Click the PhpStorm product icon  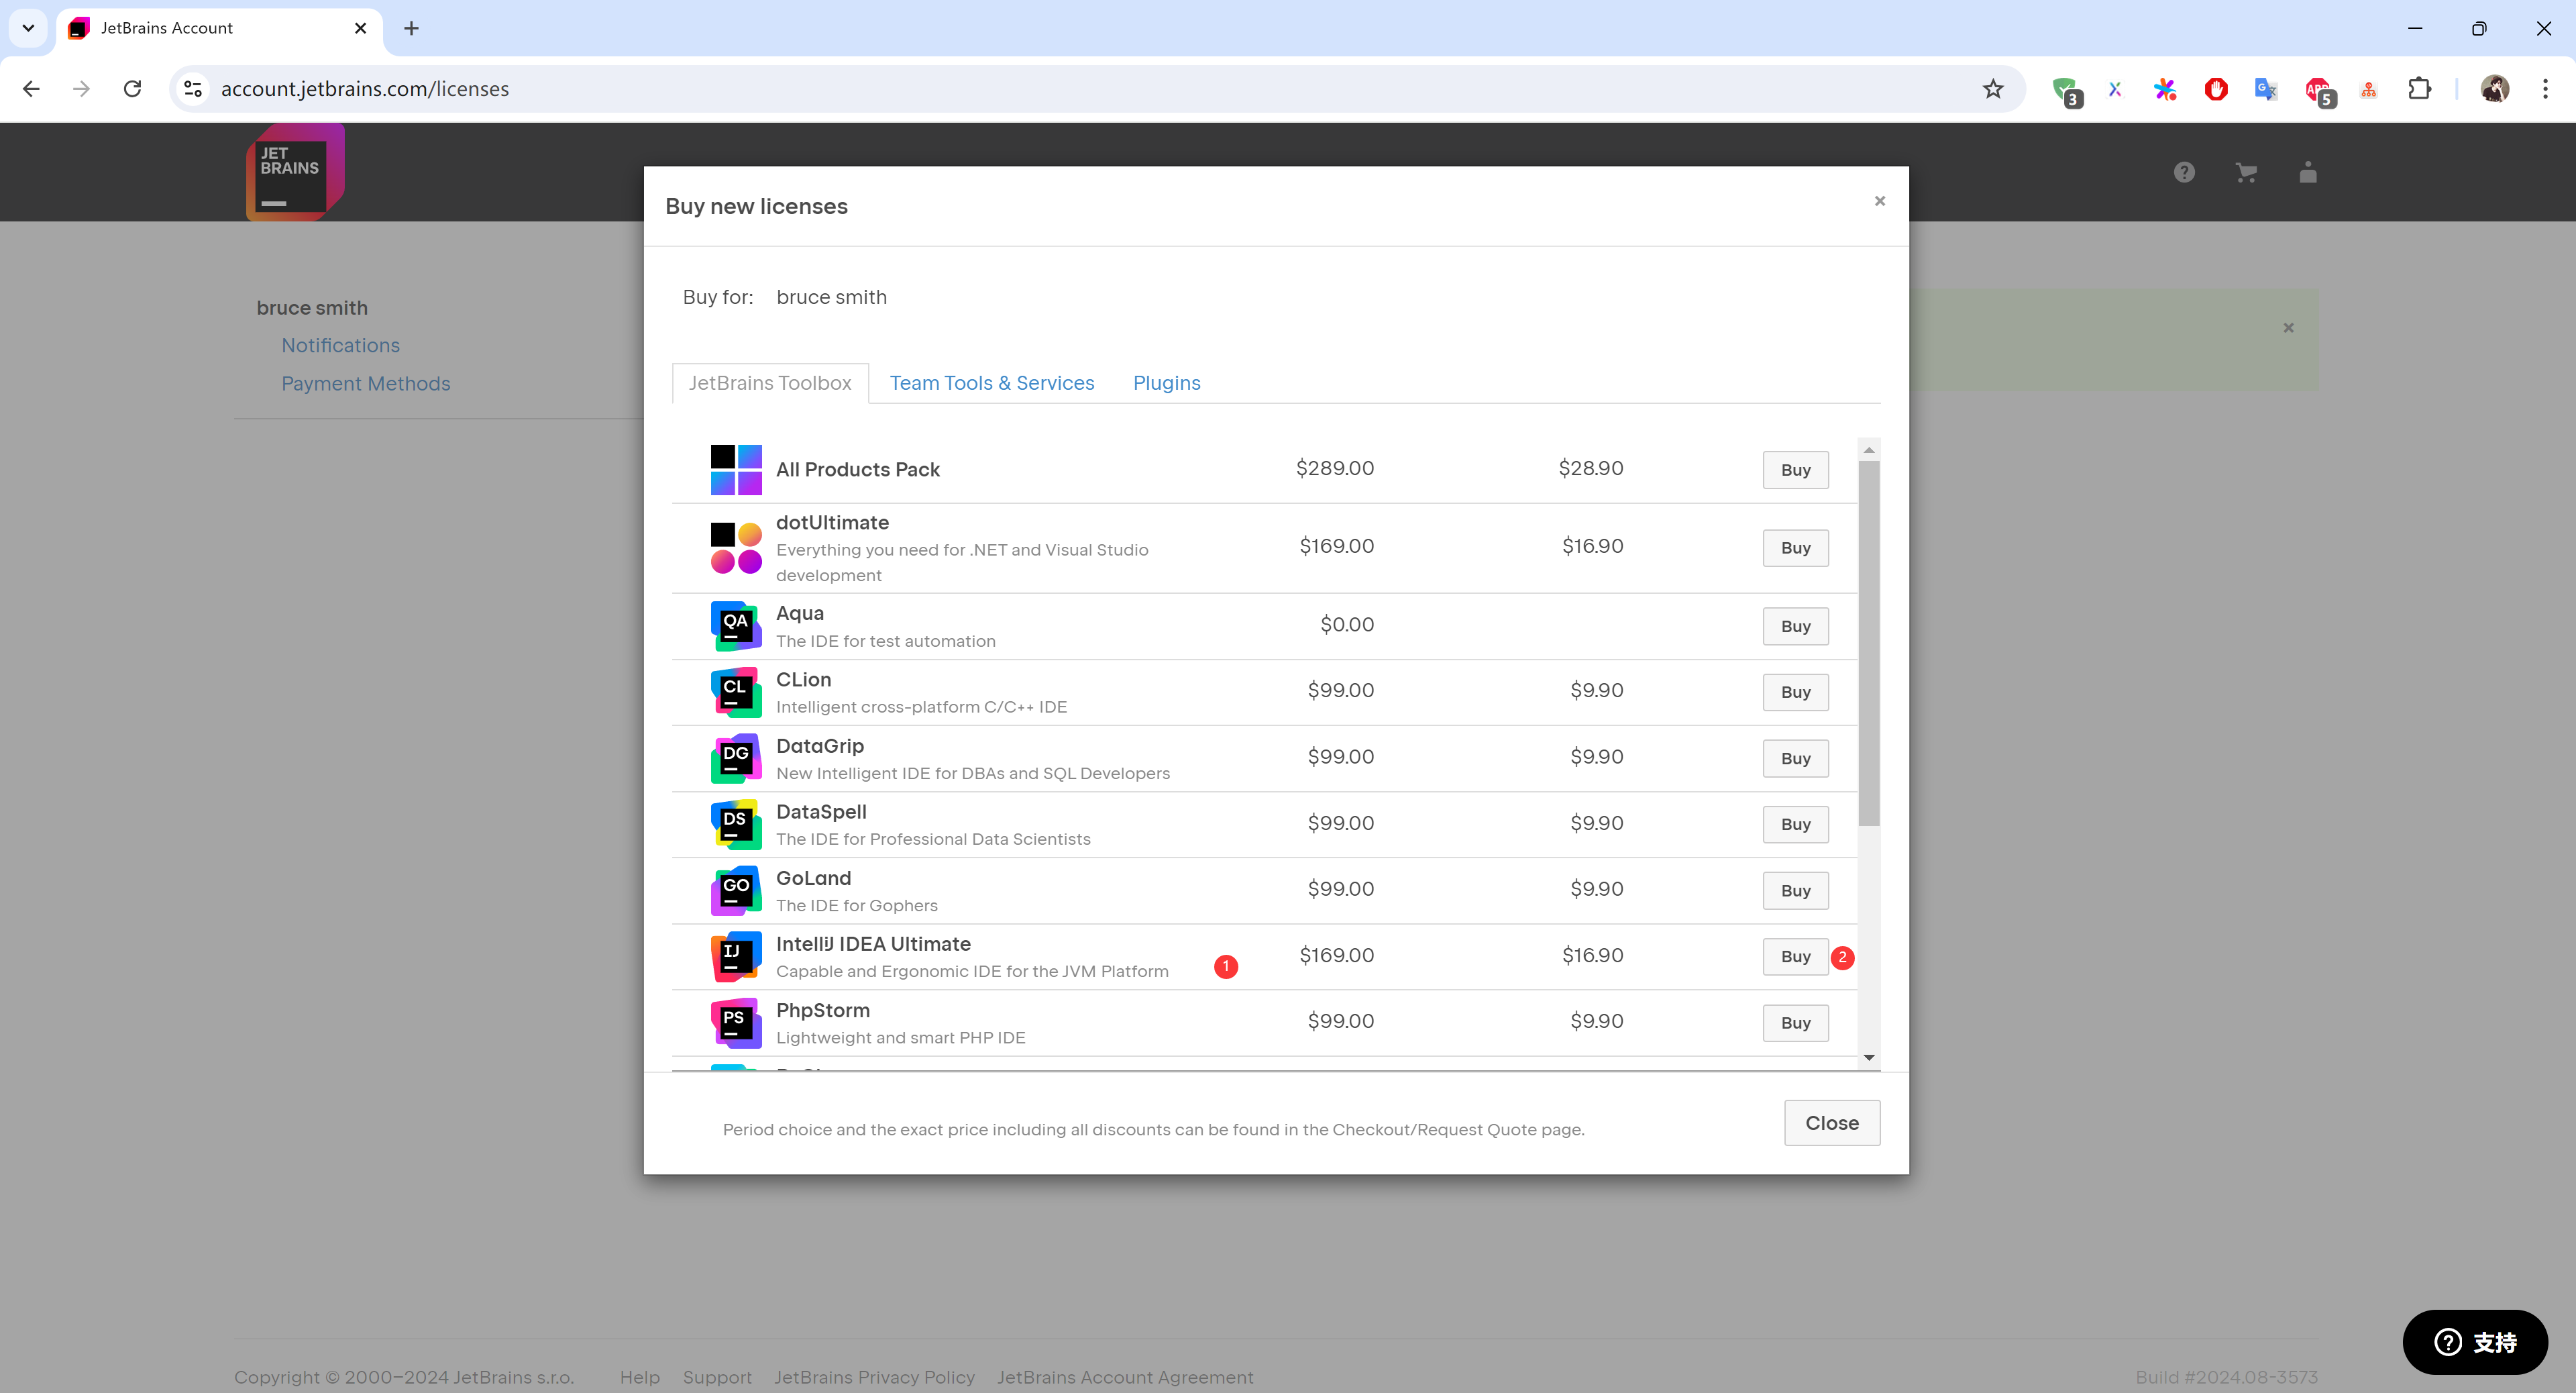click(736, 1022)
